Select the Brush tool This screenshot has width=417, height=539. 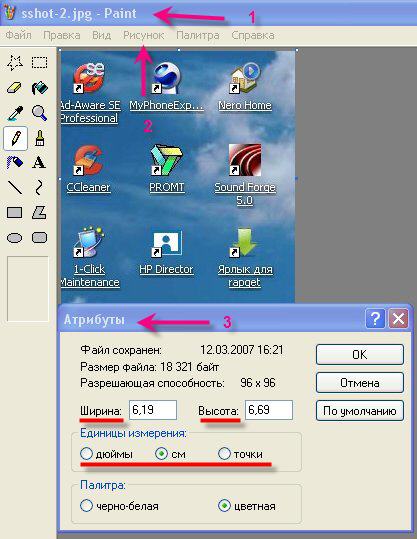(40, 138)
